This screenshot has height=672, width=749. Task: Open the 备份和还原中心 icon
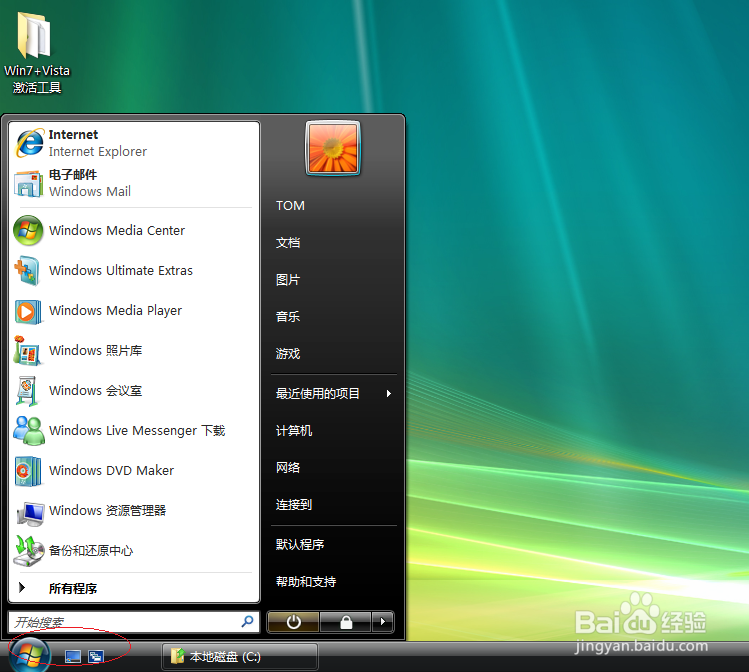(28, 551)
